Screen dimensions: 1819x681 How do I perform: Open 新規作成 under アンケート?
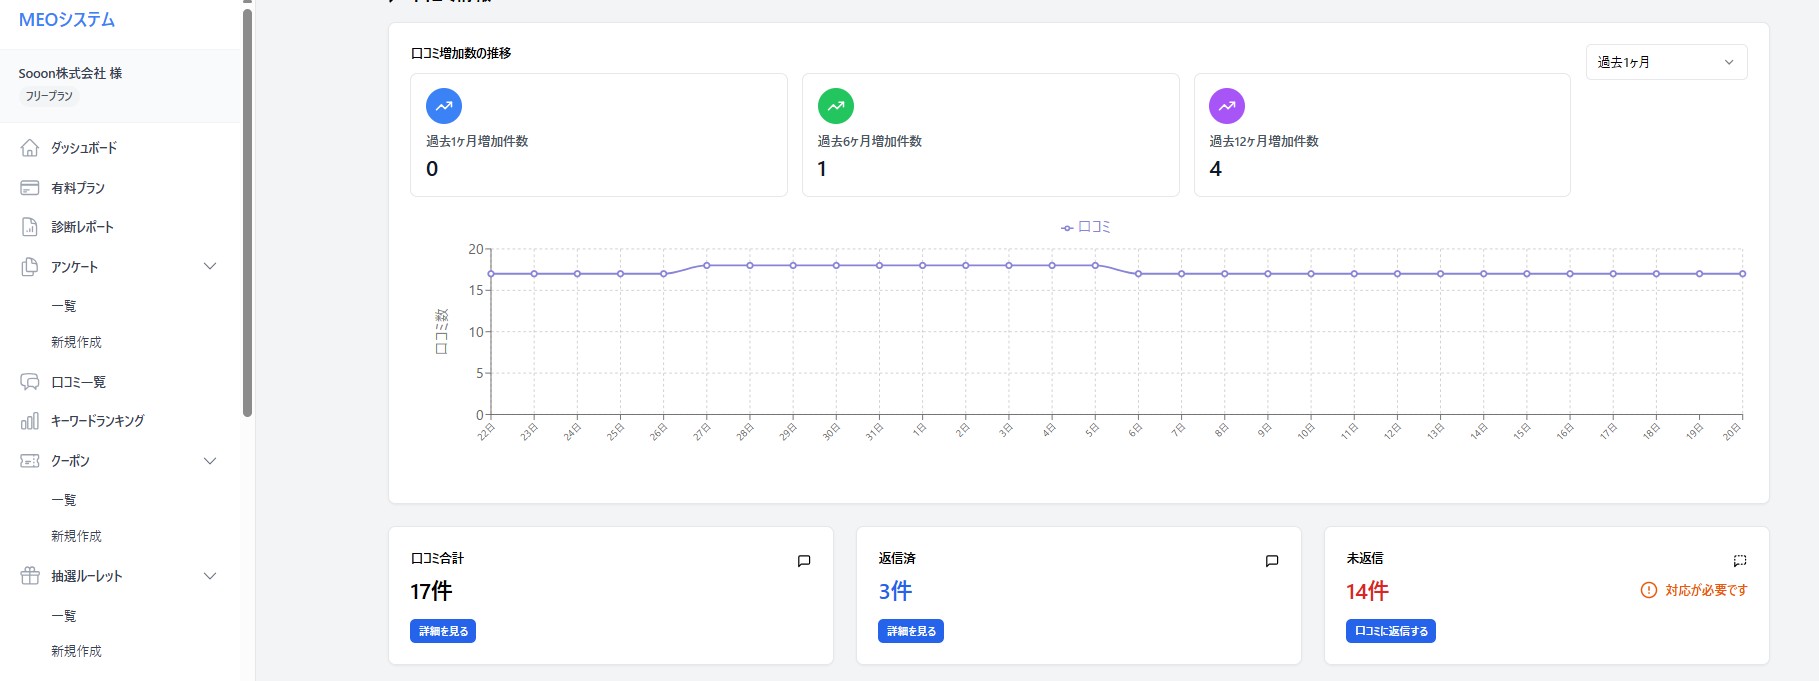point(77,342)
